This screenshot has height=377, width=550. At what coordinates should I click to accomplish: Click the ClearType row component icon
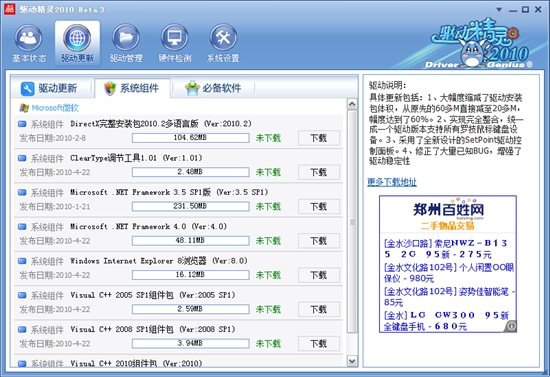click(22, 158)
